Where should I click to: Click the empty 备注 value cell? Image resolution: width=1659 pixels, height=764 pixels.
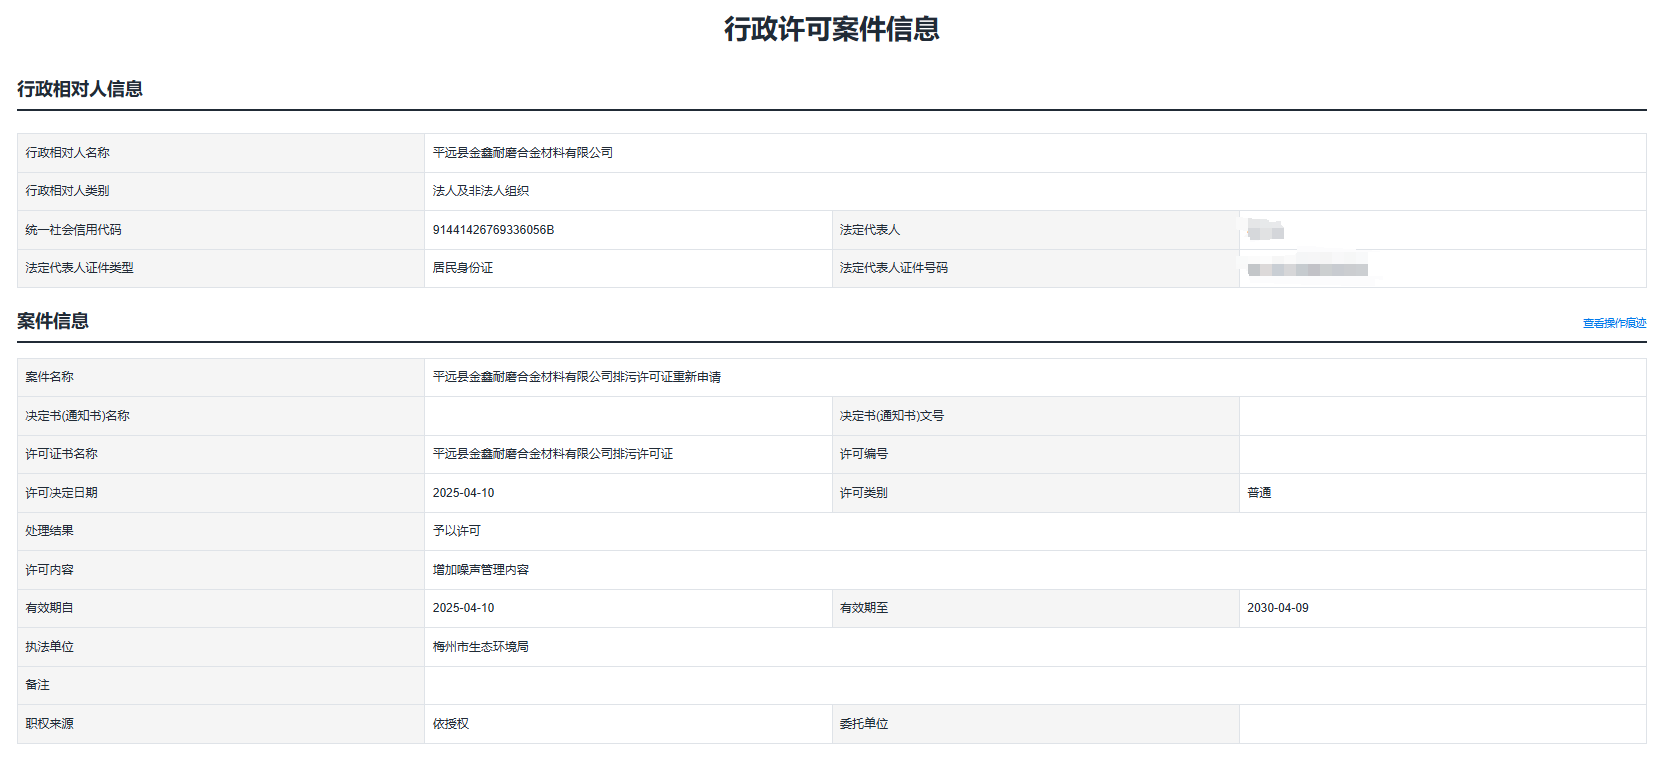point(1034,685)
